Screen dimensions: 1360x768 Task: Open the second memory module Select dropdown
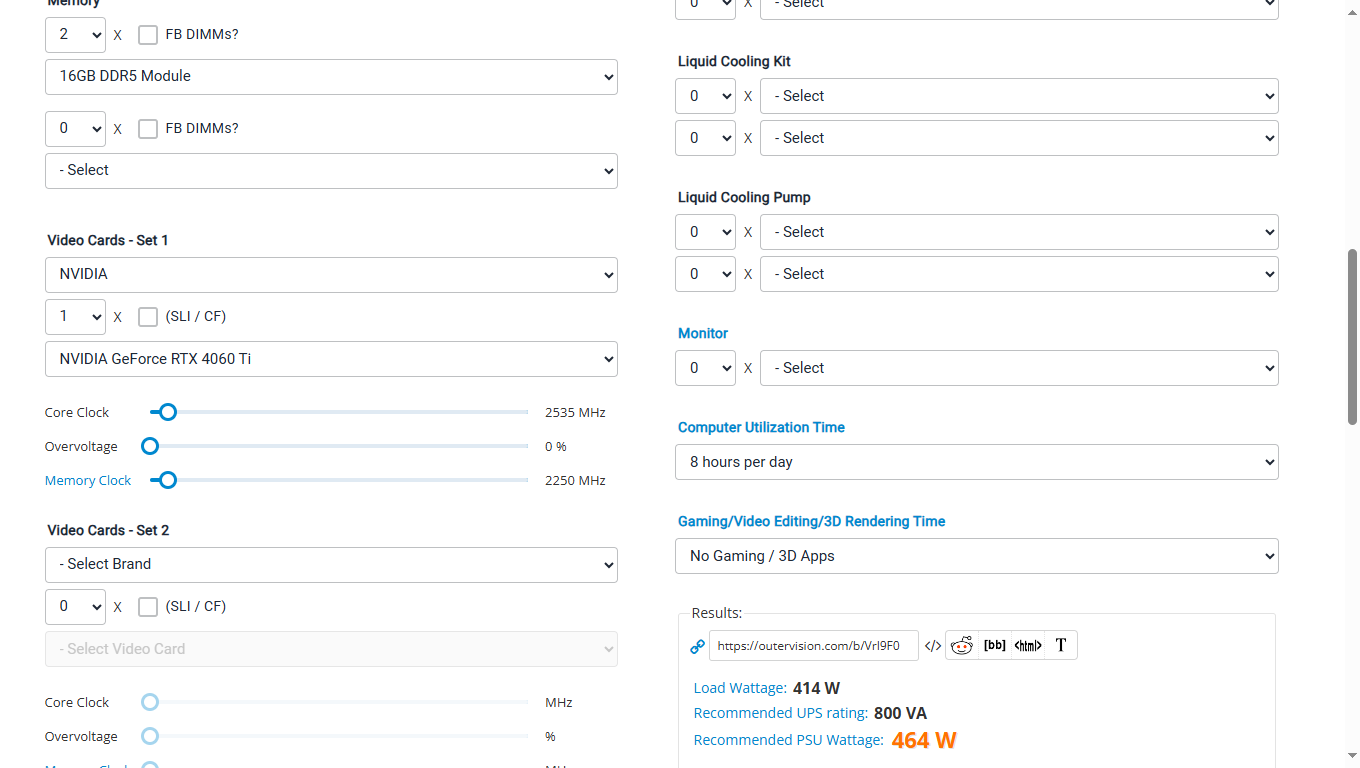[331, 171]
